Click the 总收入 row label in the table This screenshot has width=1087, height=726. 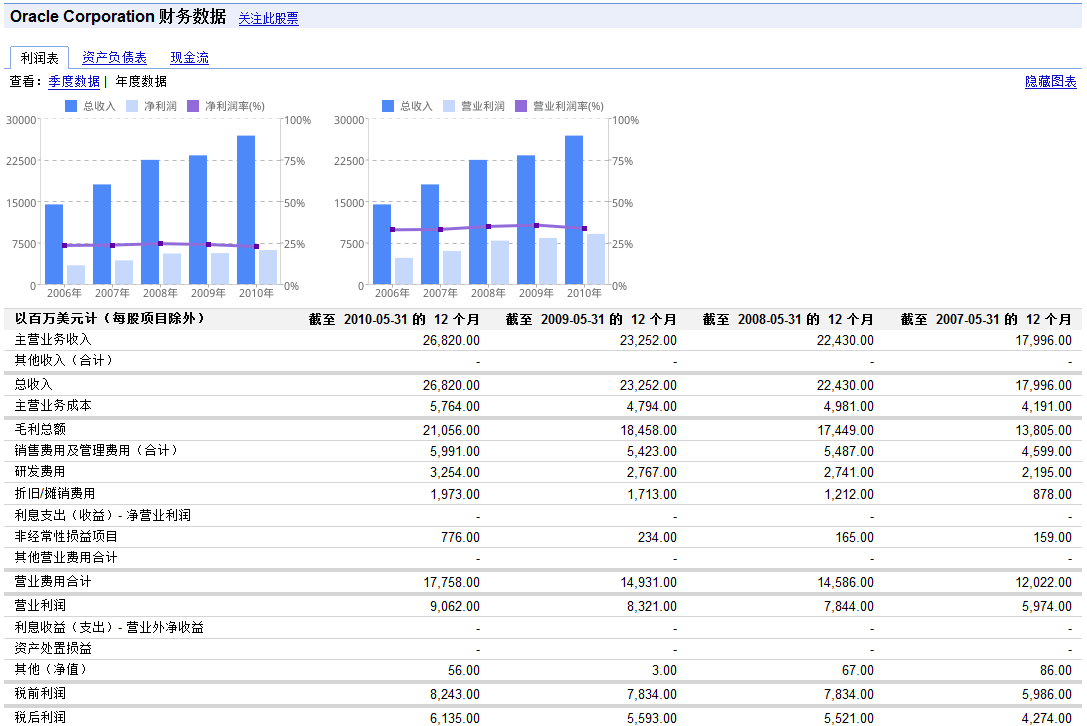tap(33, 384)
